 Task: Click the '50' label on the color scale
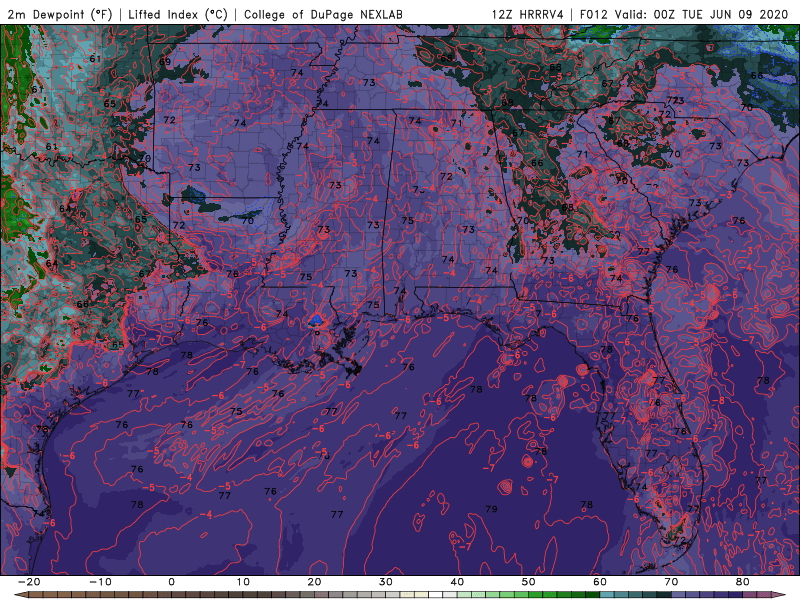[529, 582]
